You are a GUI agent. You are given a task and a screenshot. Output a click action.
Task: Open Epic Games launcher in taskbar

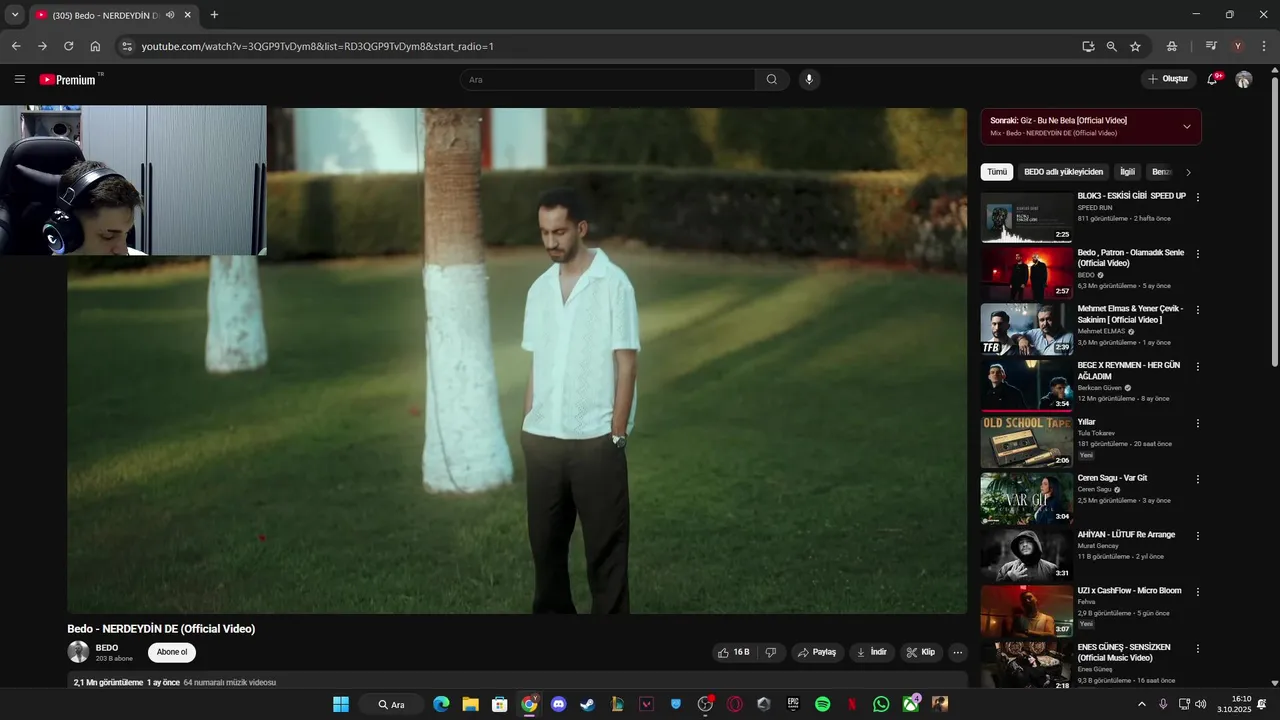point(793,704)
